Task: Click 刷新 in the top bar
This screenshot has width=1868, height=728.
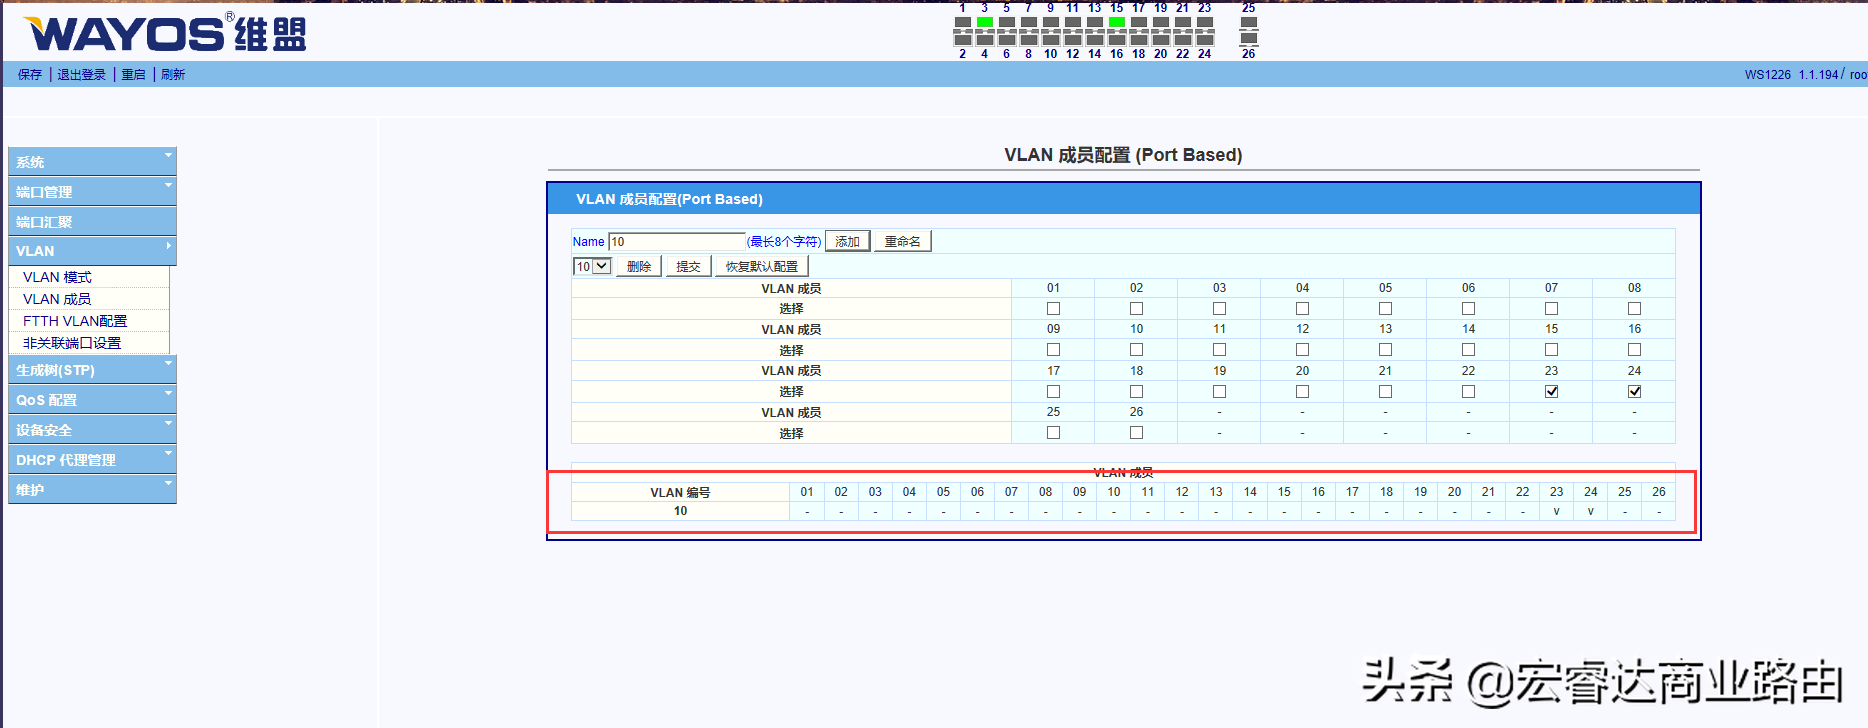Action: click(x=173, y=74)
